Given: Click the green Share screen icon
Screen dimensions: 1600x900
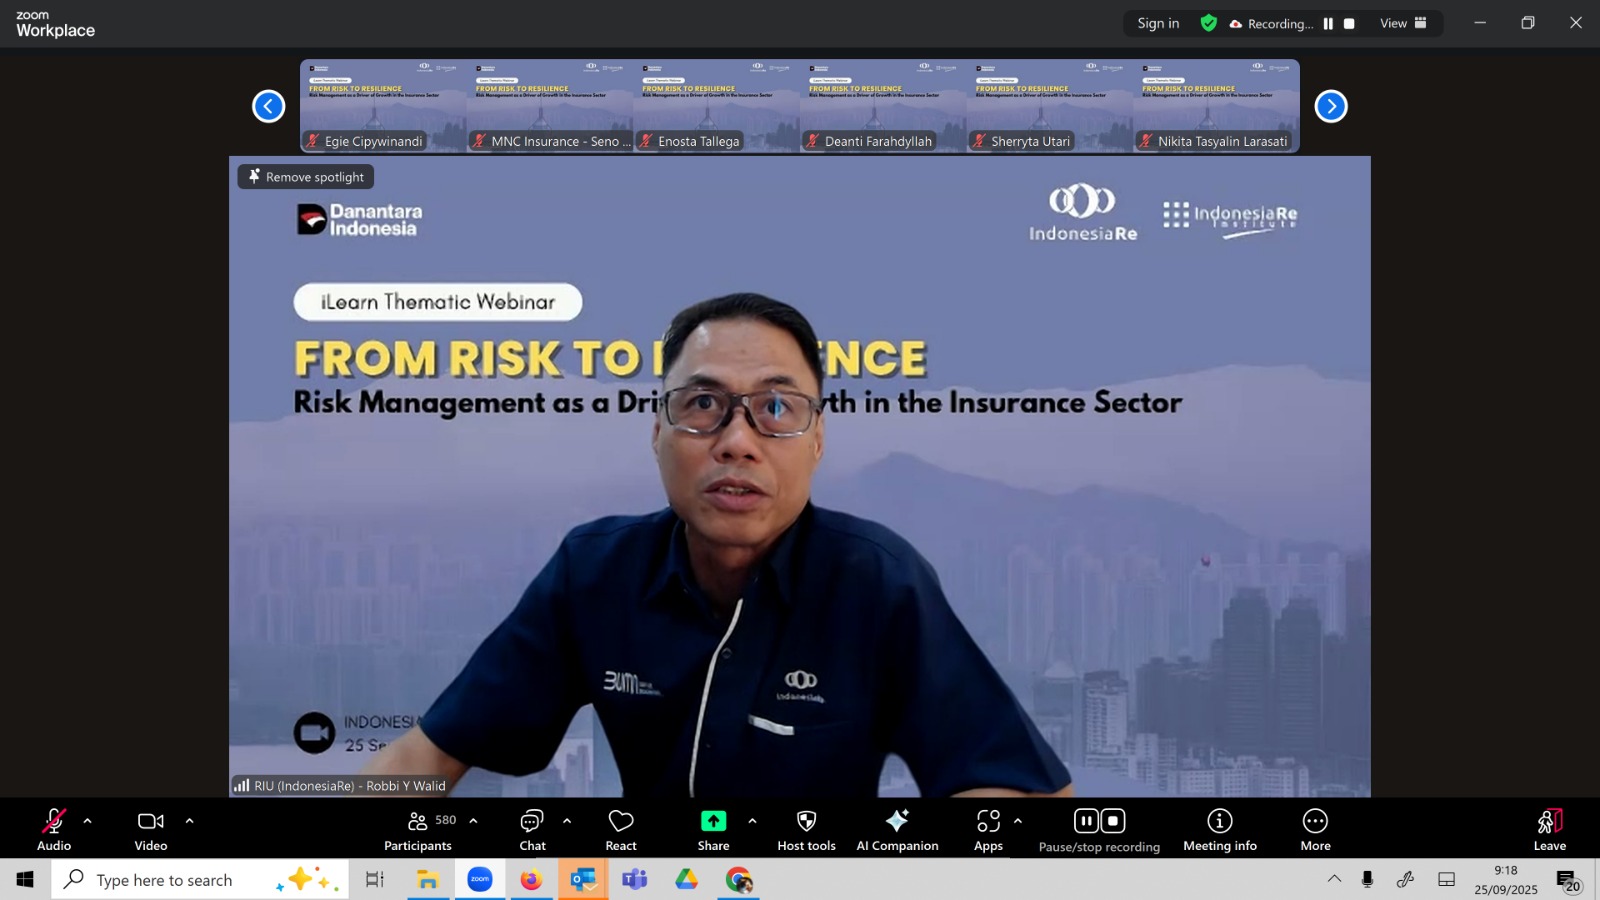Looking at the screenshot, I should tap(713, 821).
